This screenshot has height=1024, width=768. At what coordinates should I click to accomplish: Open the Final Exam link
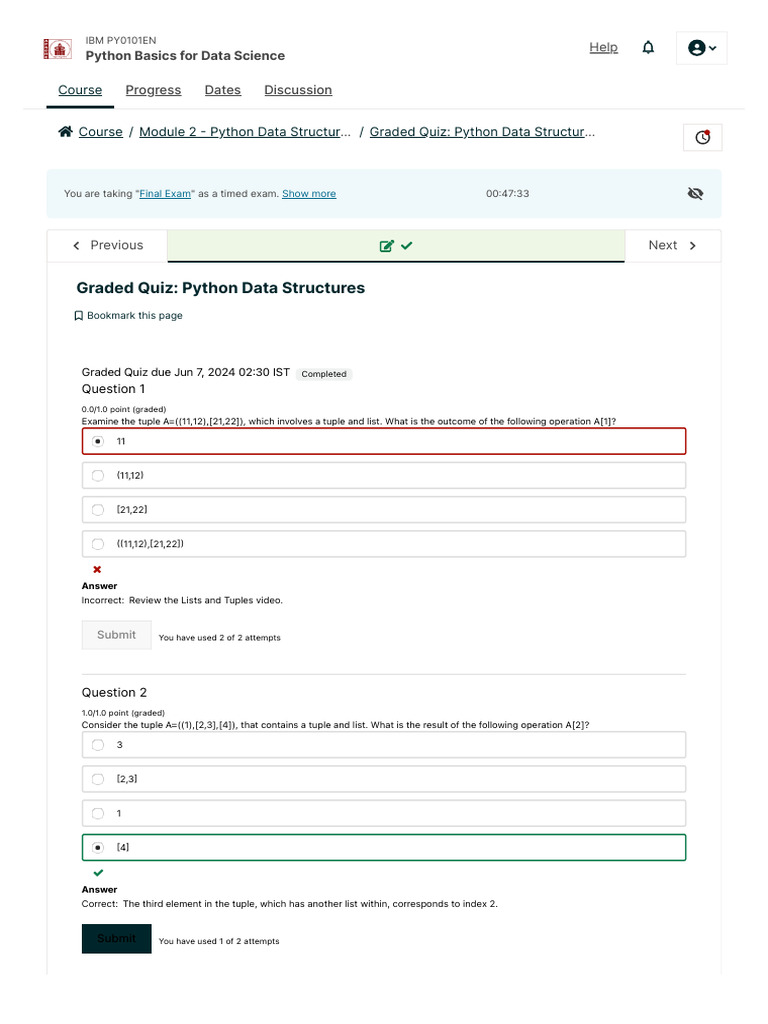[165, 194]
